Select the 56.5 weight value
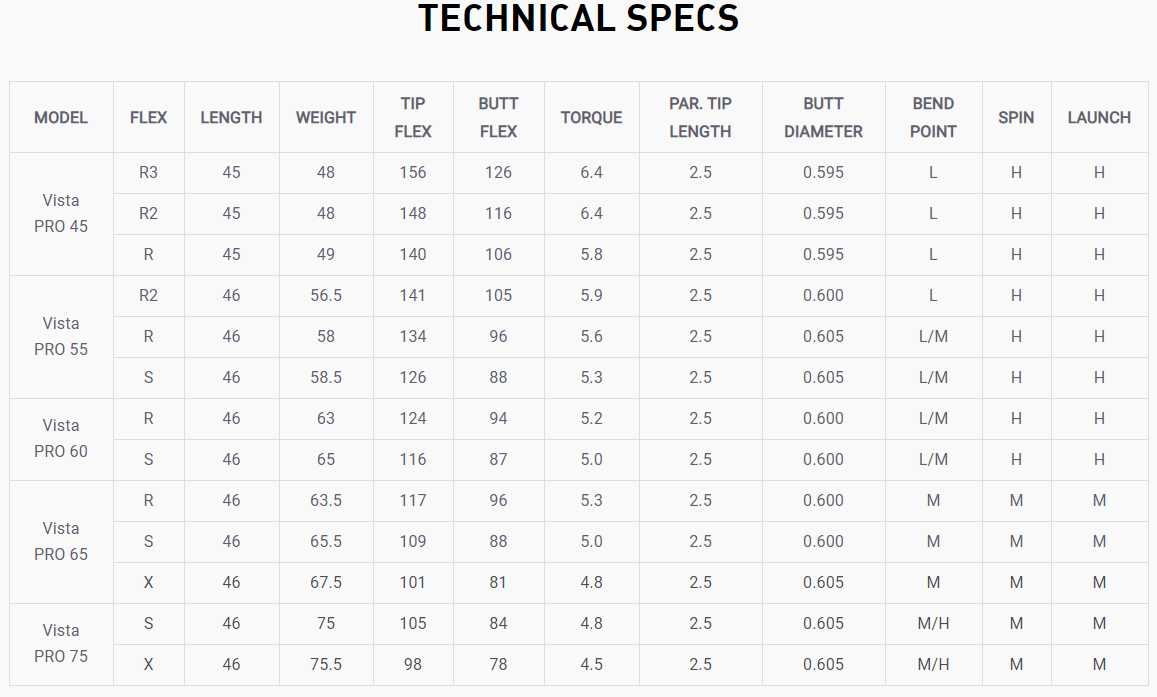The image size is (1157, 697). [x=326, y=295]
